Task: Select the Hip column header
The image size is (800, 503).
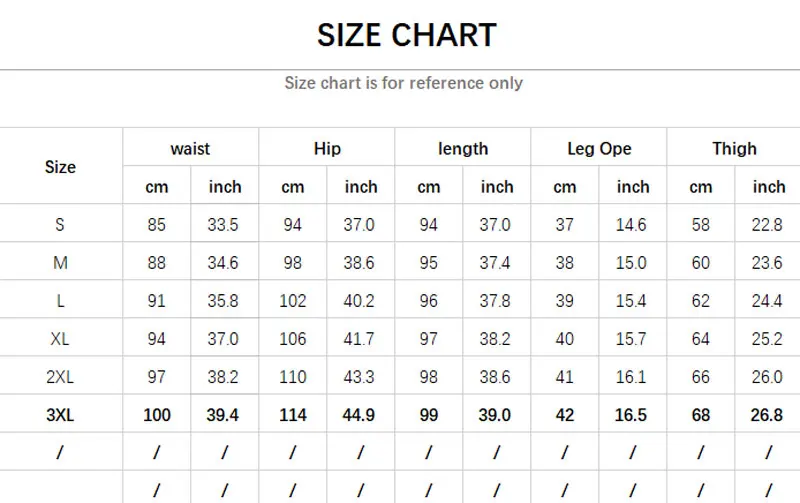Action: click(327, 149)
